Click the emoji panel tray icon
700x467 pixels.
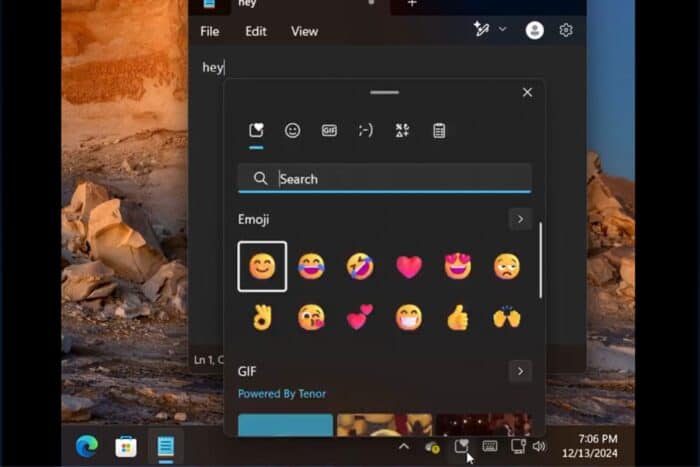pos(461,446)
